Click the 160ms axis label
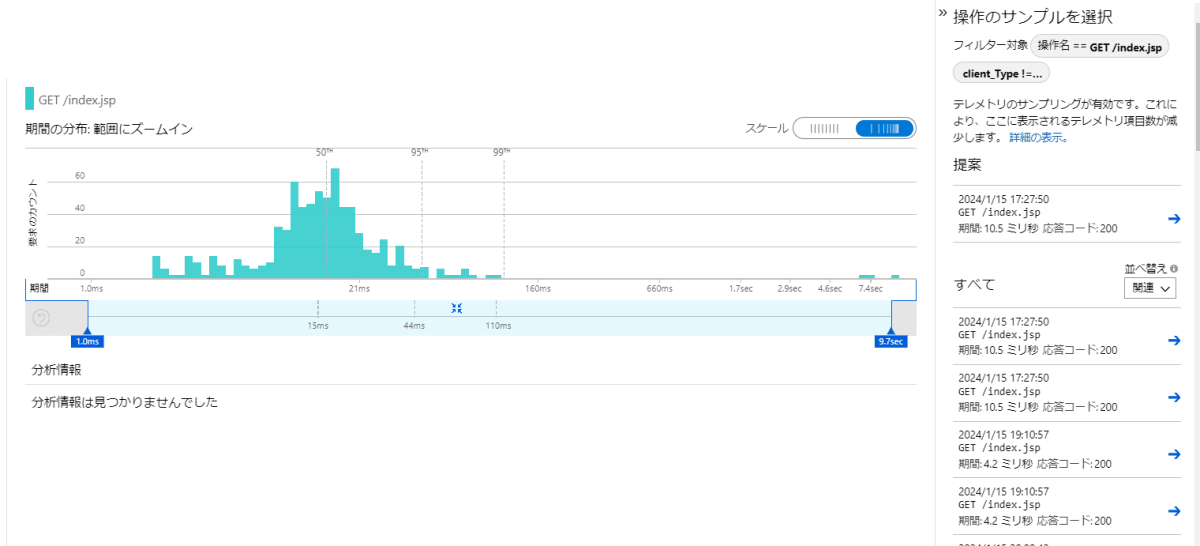Screen dimensions: 1200x546 (538, 288)
